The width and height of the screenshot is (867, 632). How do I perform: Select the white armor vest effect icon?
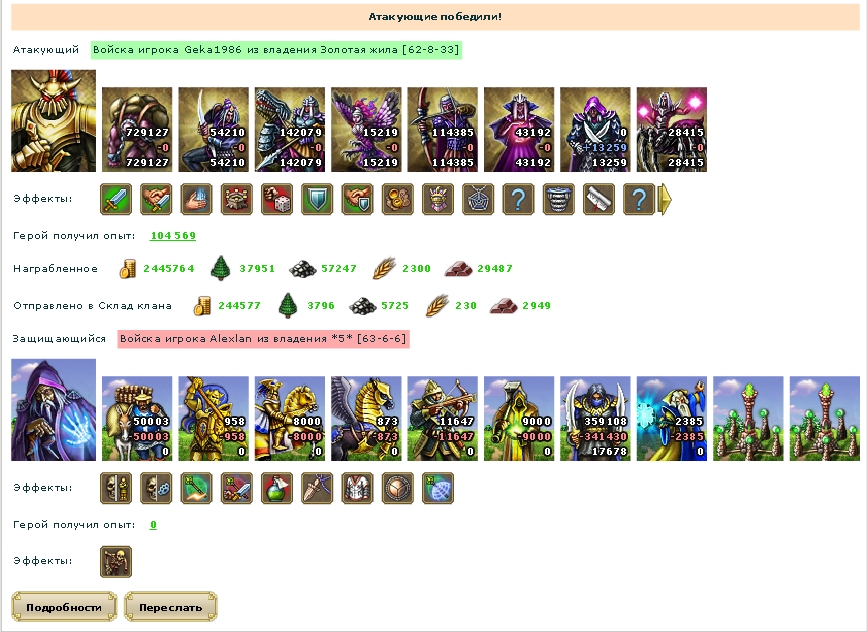click(358, 488)
